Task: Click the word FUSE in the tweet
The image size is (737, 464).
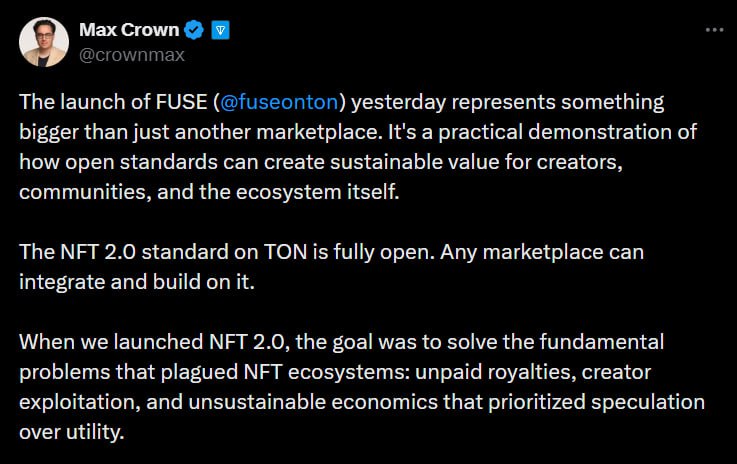Action: tap(181, 102)
